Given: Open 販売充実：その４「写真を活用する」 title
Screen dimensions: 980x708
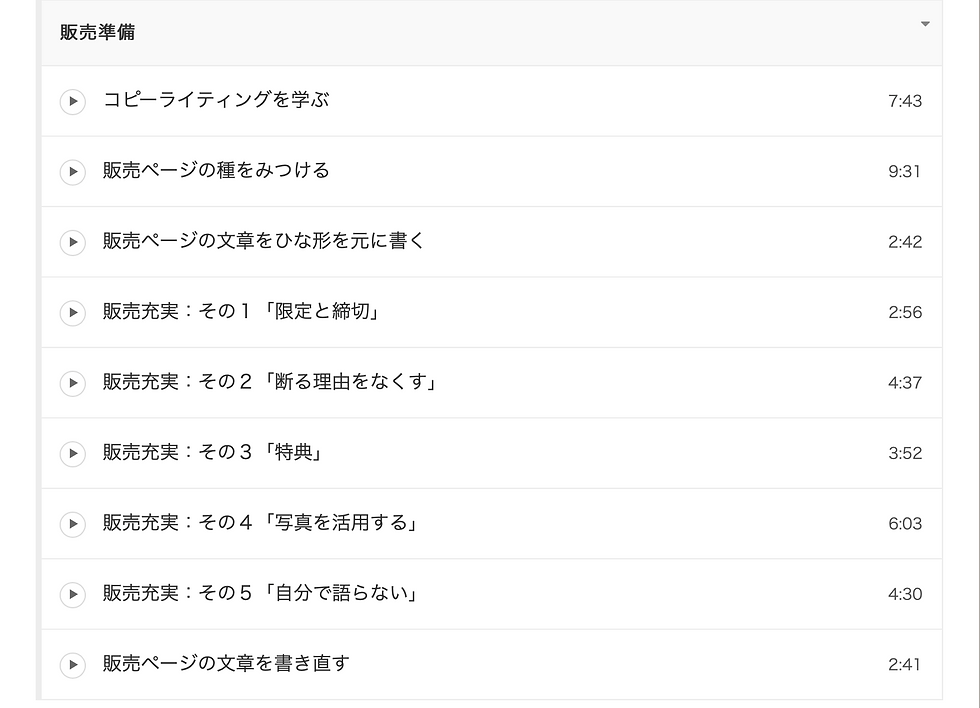Looking at the screenshot, I should click(260, 523).
